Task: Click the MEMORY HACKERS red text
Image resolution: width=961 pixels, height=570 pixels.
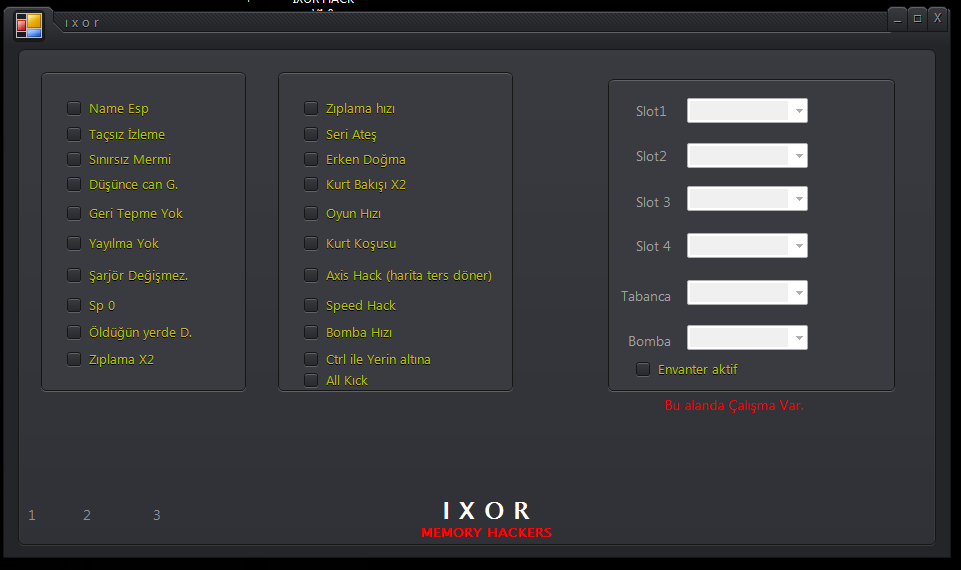Action: click(x=487, y=533)
